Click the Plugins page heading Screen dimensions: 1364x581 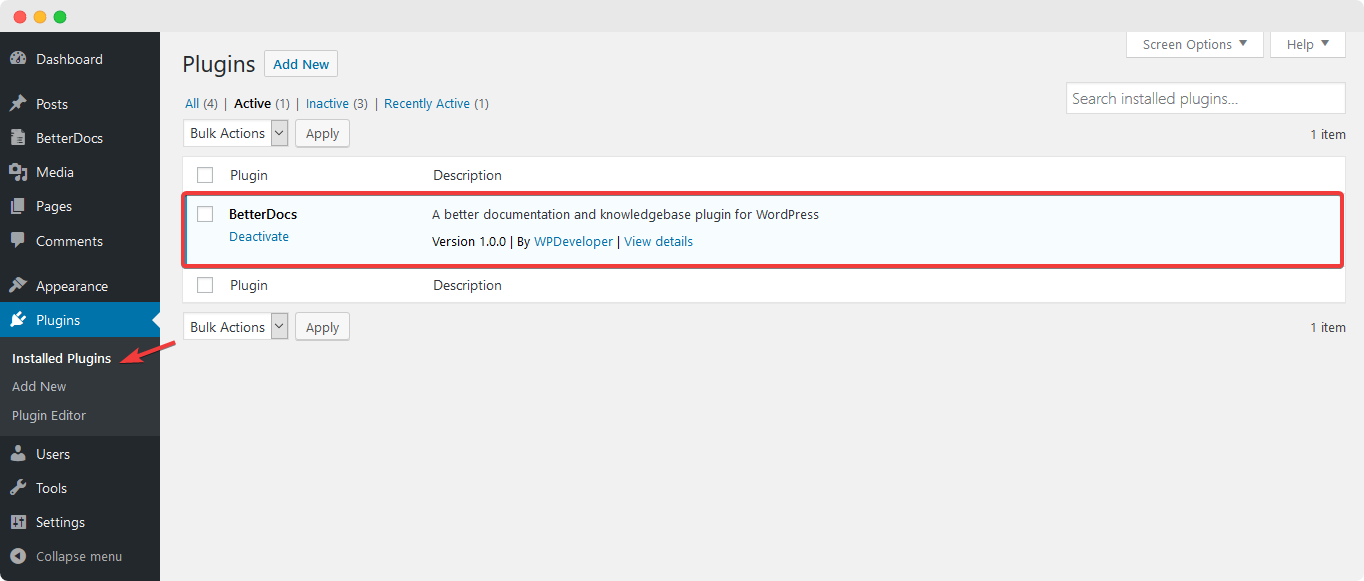pyautogui.click(x=219, y=64)
